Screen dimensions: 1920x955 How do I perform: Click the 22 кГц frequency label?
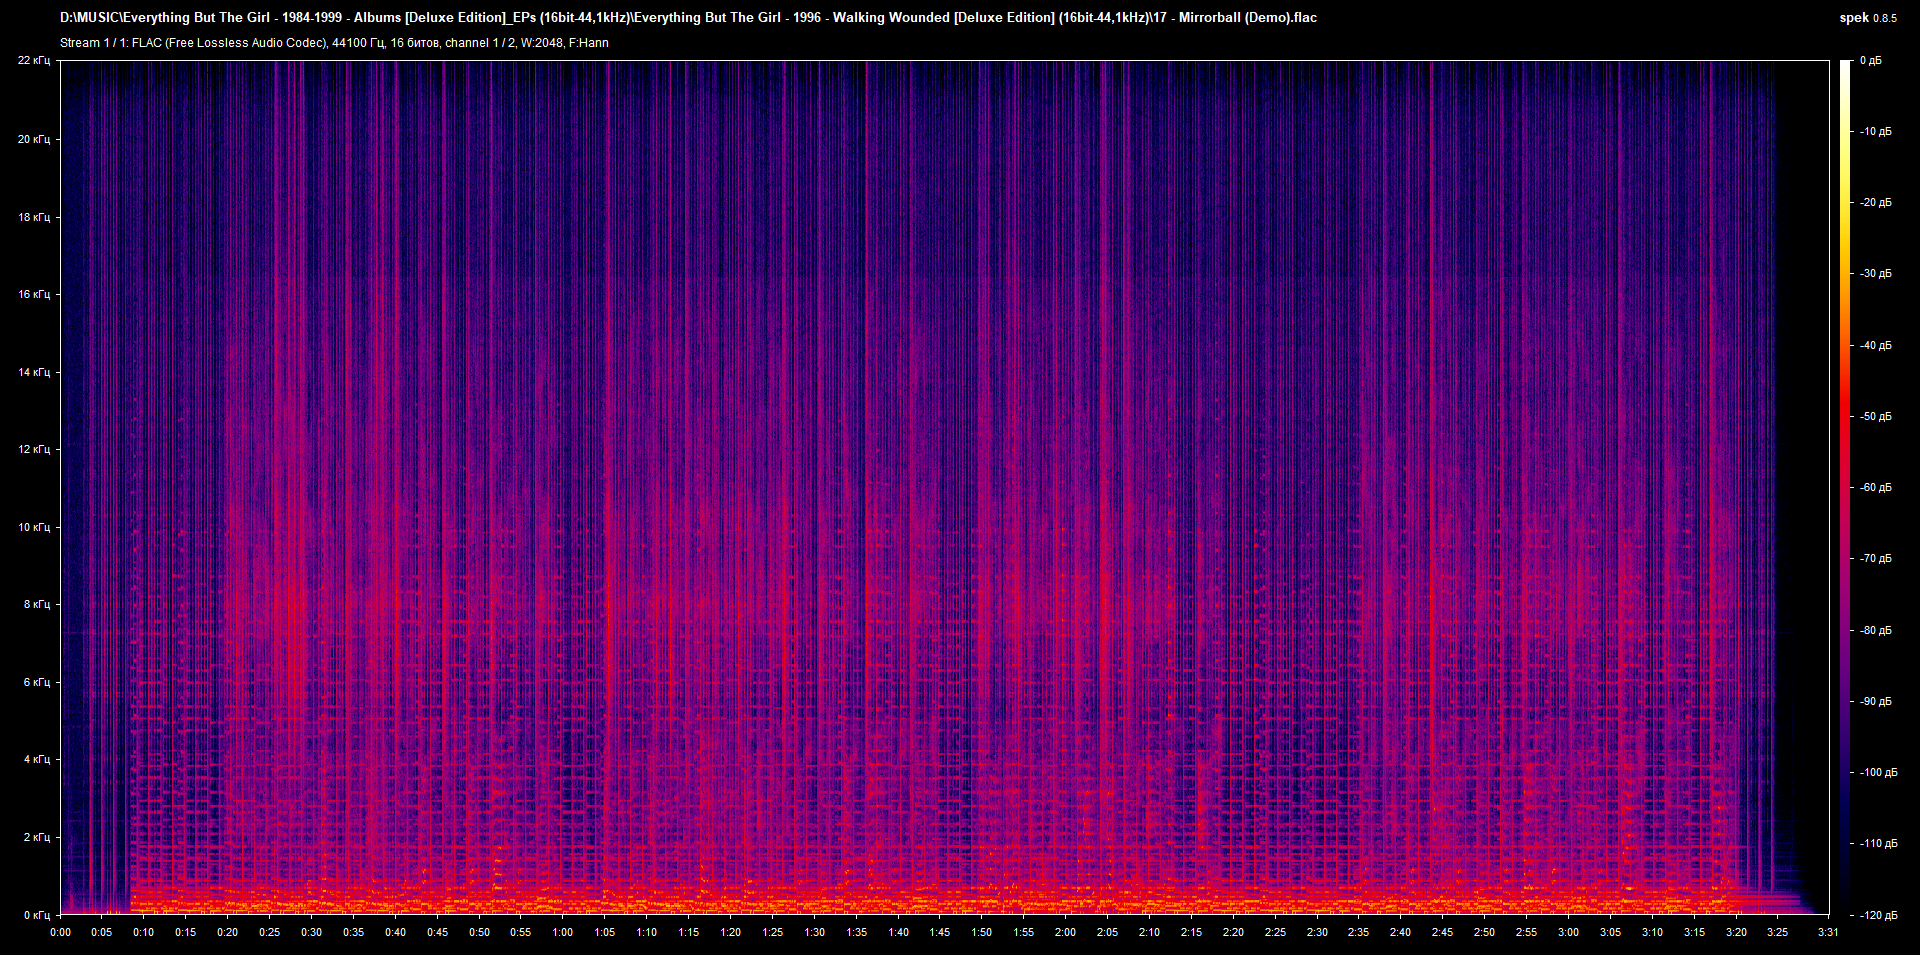(x=34, y=61)
